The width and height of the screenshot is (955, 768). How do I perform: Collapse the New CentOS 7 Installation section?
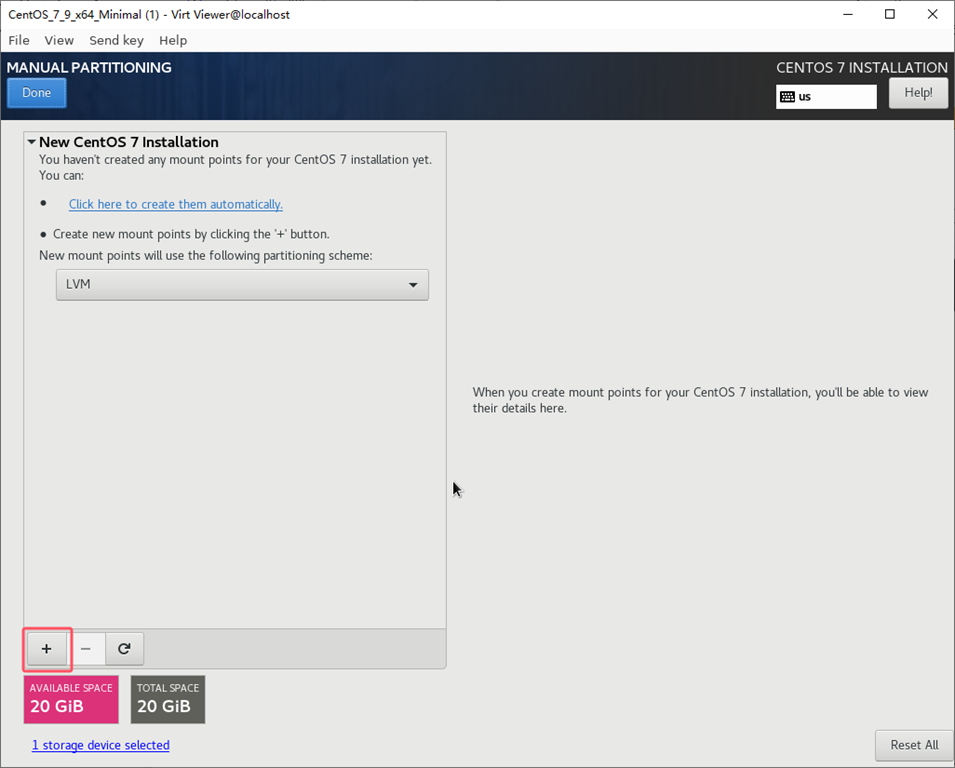click(32, 142)
